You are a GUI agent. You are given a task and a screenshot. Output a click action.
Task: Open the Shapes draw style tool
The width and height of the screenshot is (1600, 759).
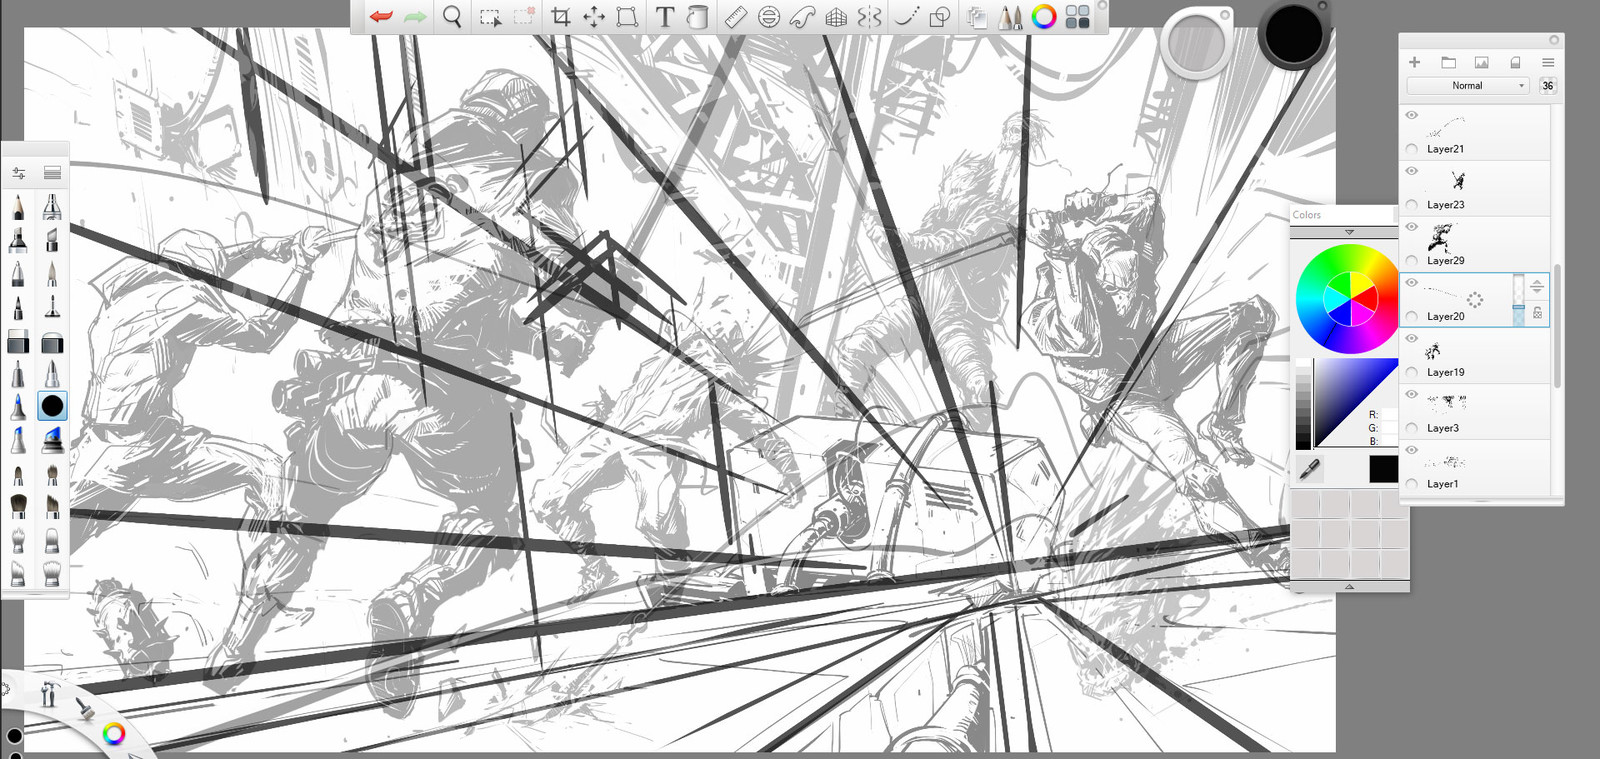point(940,17)
